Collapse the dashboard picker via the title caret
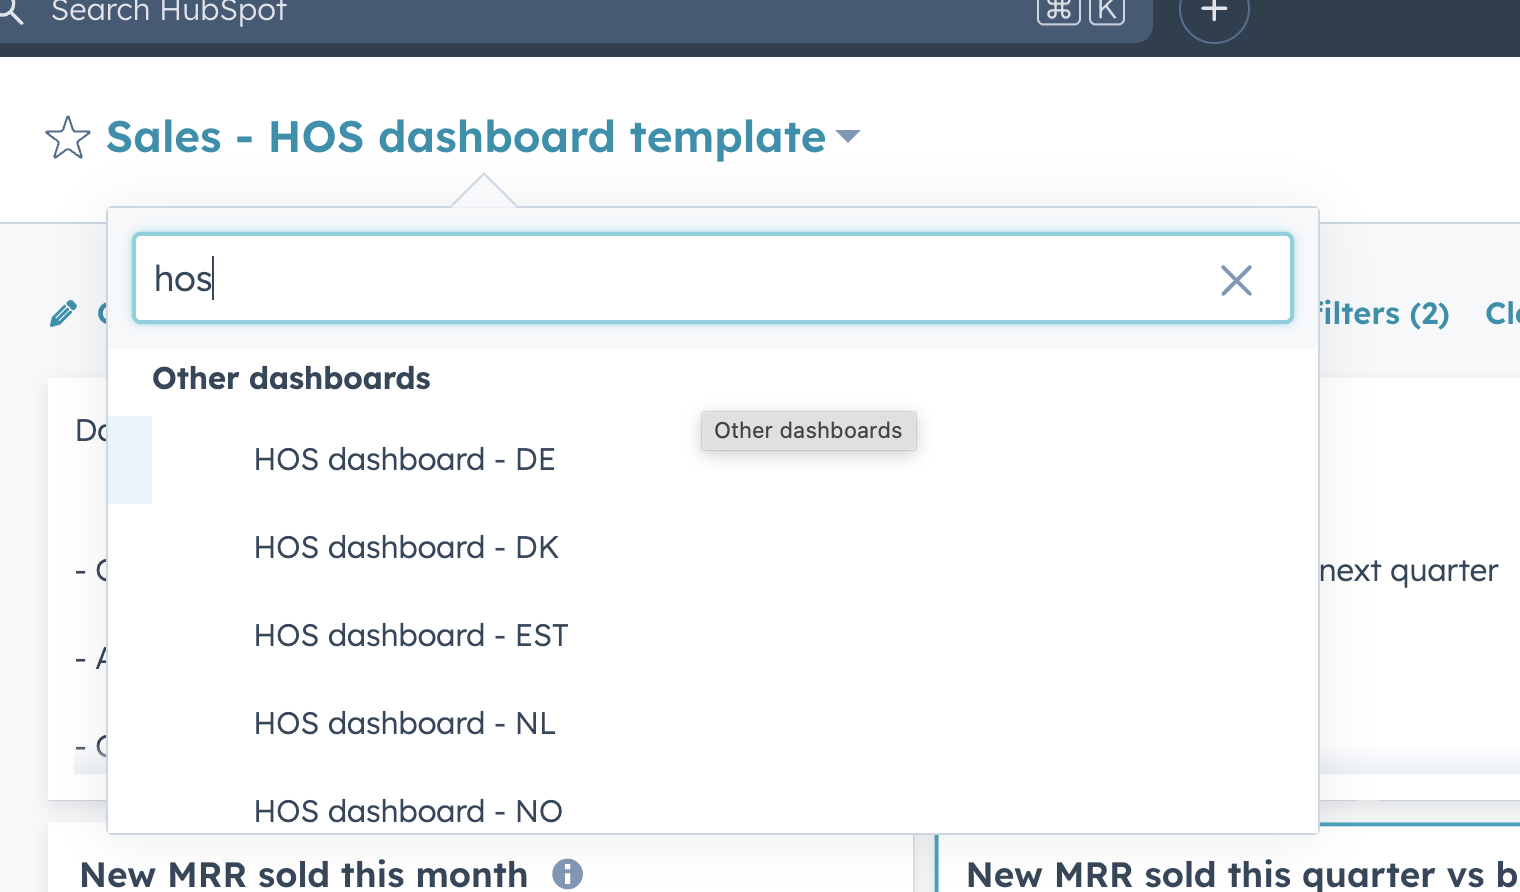 pos(847,136)
